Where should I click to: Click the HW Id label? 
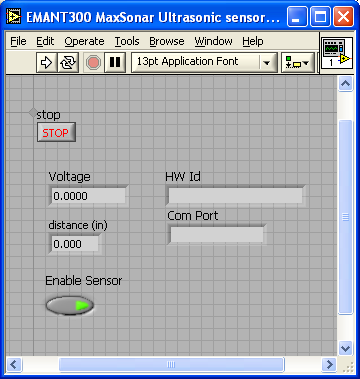point(183,176)
